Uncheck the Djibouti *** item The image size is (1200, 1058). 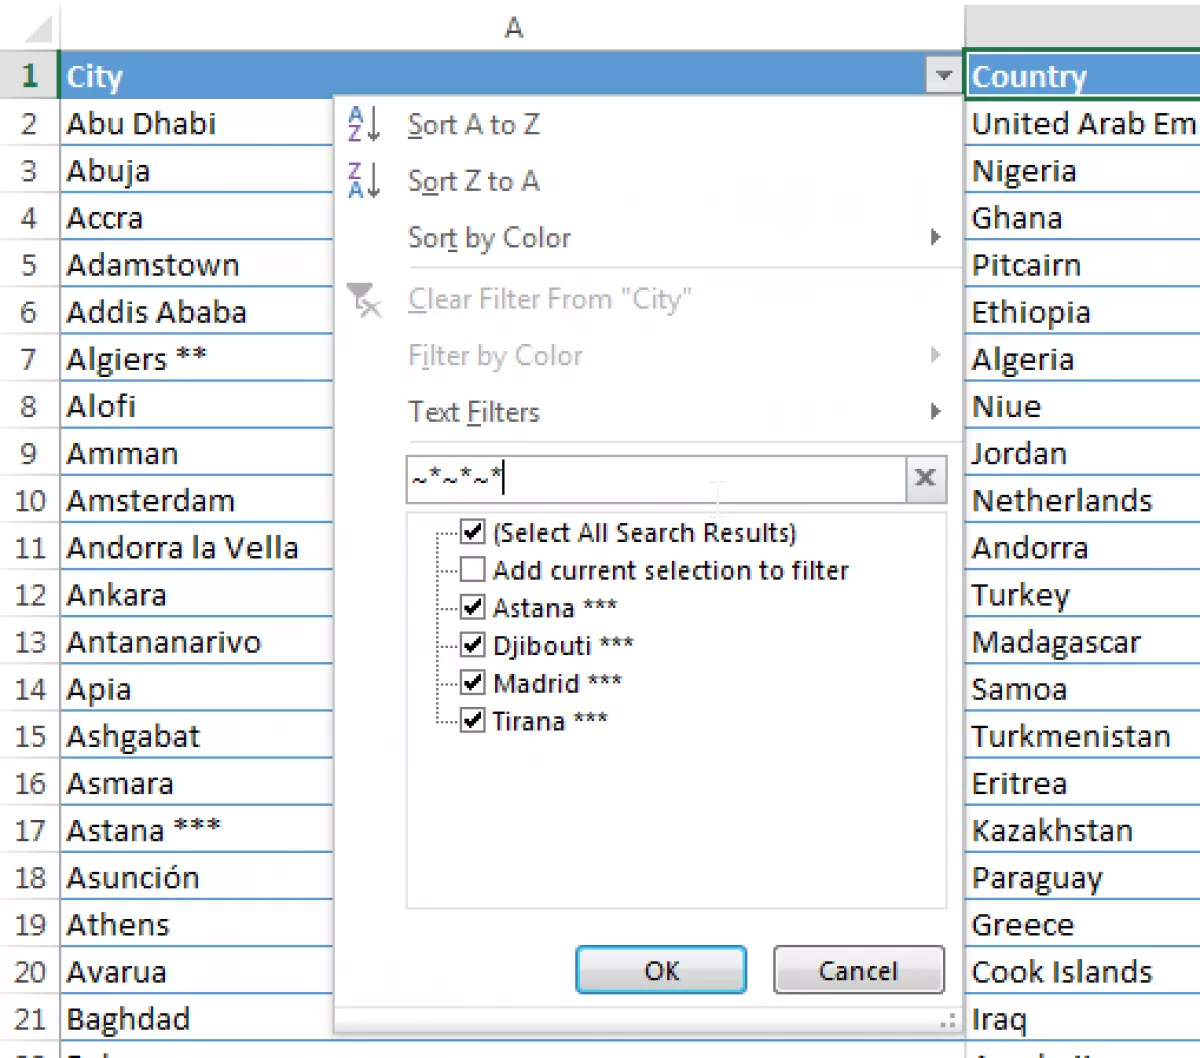tap(473, 645)
